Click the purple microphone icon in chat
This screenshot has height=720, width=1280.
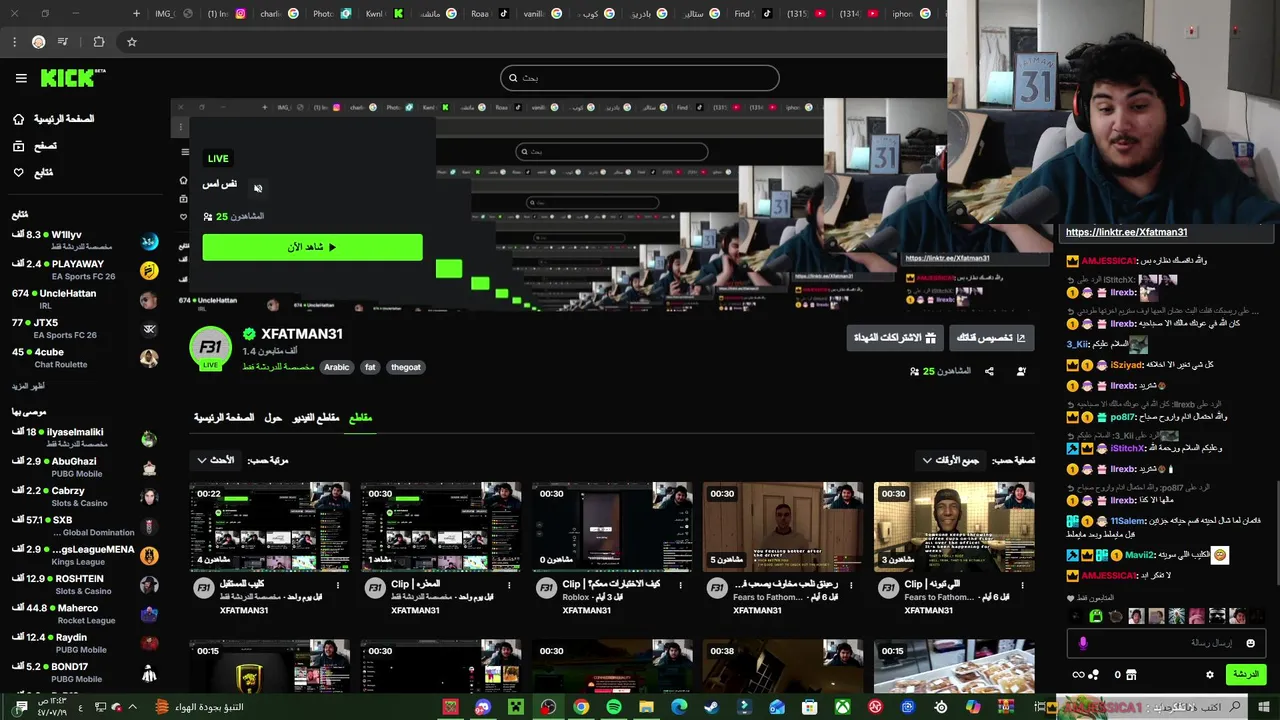pos(1082,643)
